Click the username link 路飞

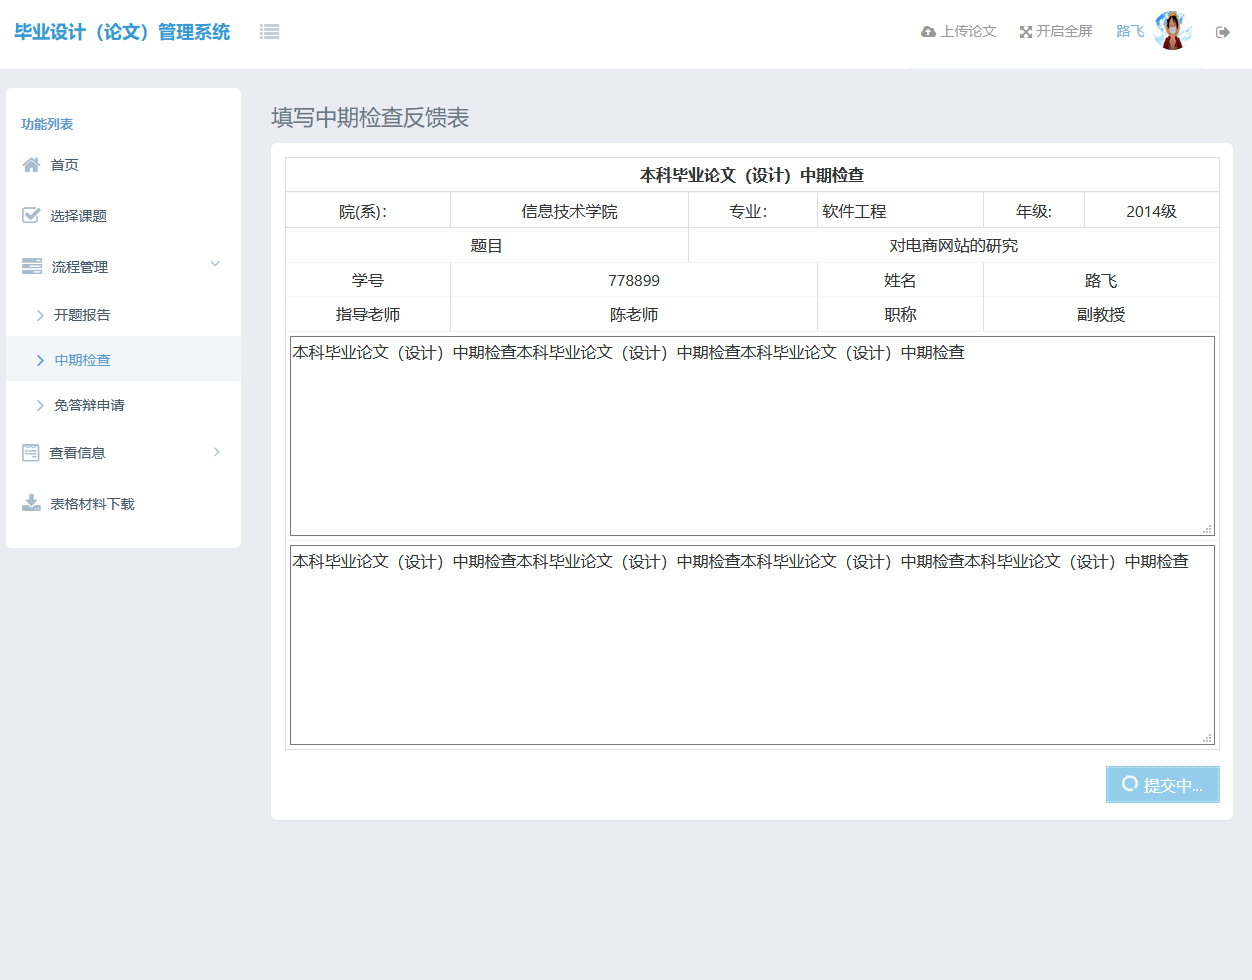[1129, 31]
